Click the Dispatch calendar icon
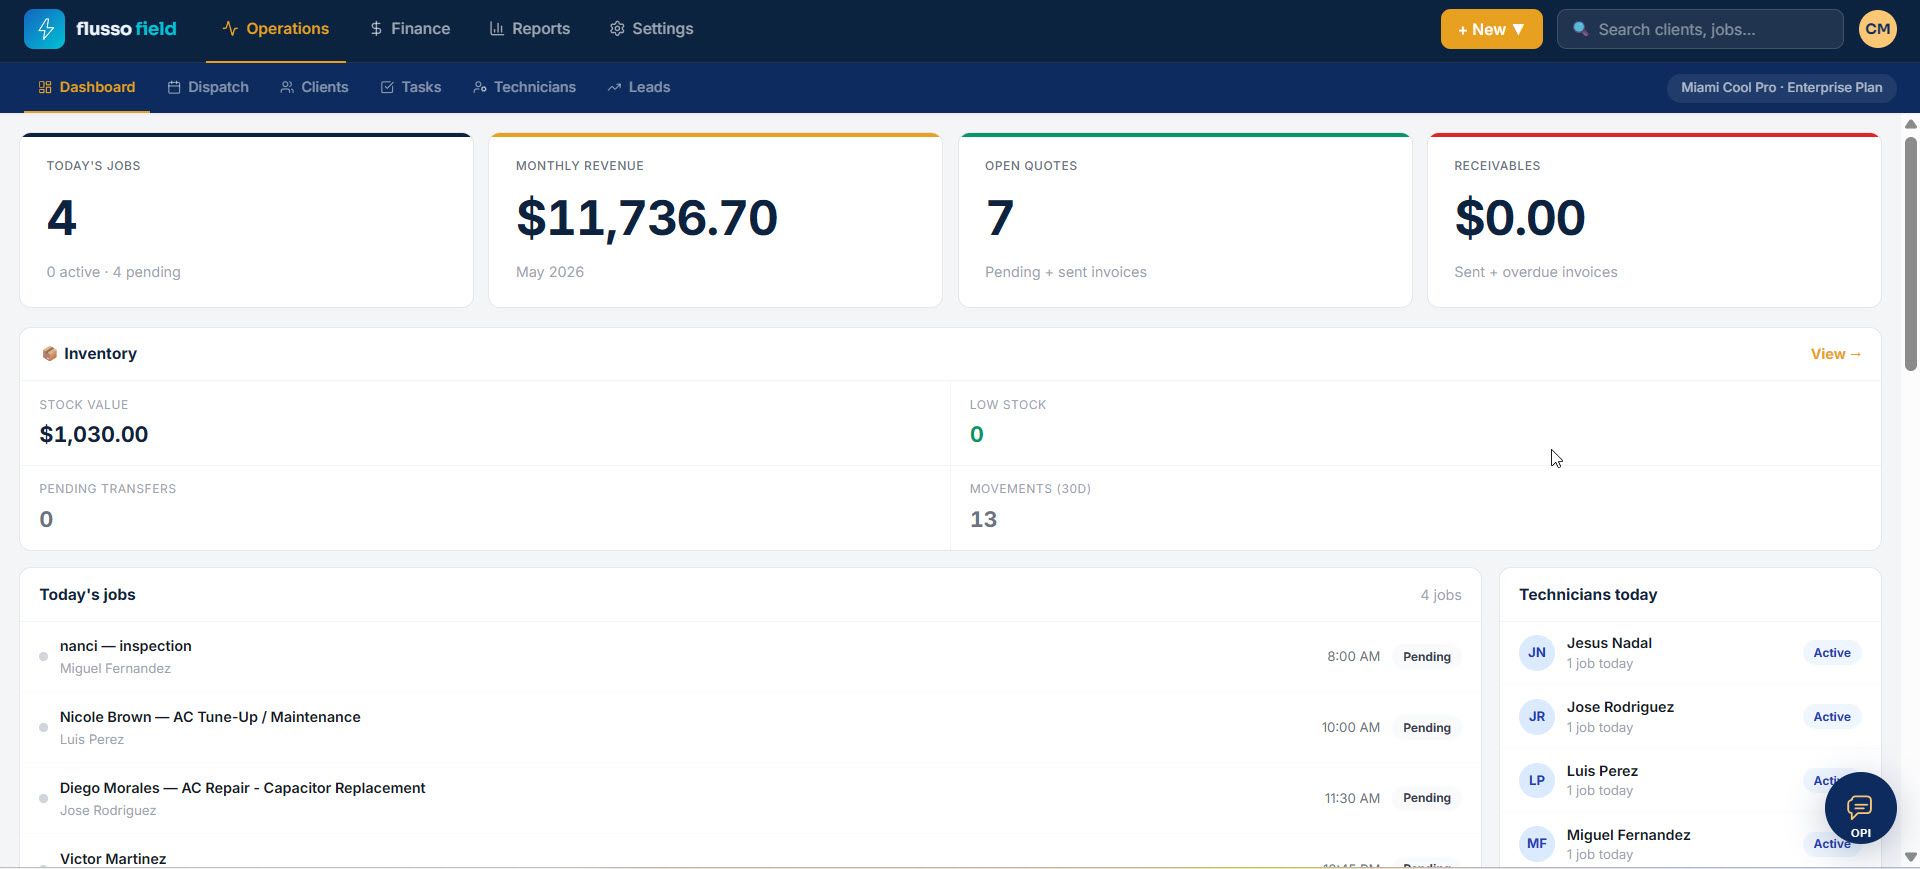Image resolution: width=1920 pixels, height=869 pixels. point(174,87)
